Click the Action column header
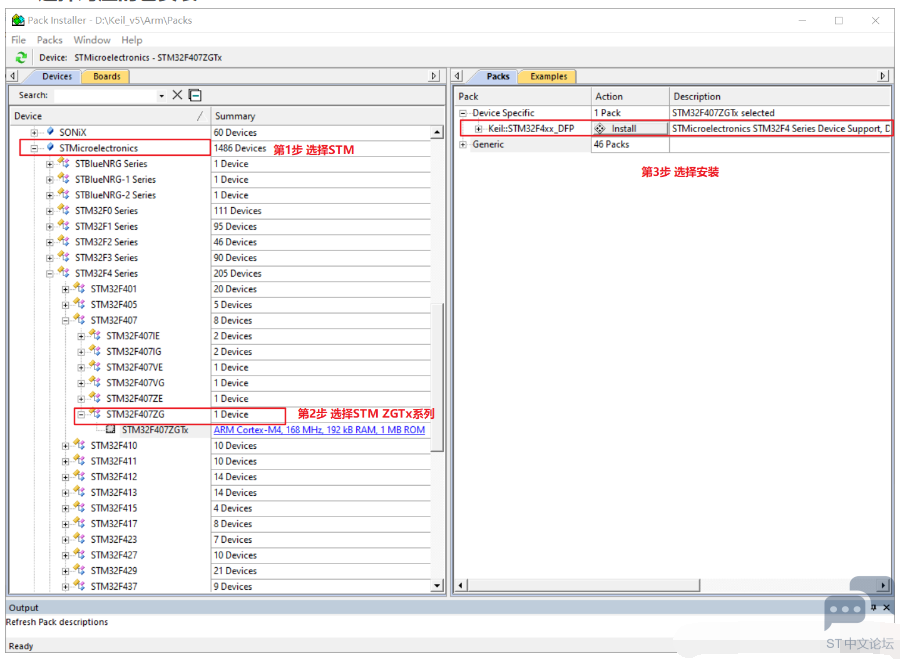Screen dimensions: 903x659 tap(630, 96)
